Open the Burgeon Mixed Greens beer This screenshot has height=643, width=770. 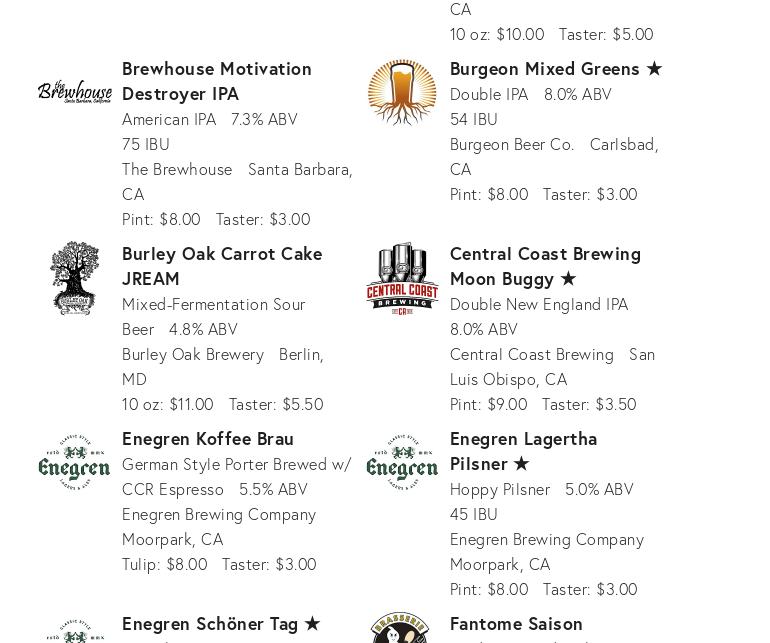click(x=544, y=68)
